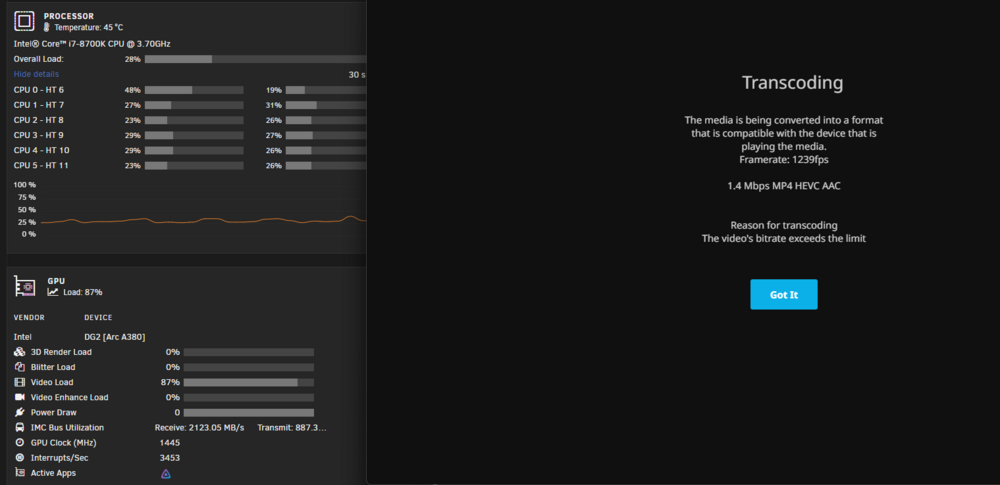Open the active app triangle icon
Screen dimensions: 1000x485
(166, 474)
